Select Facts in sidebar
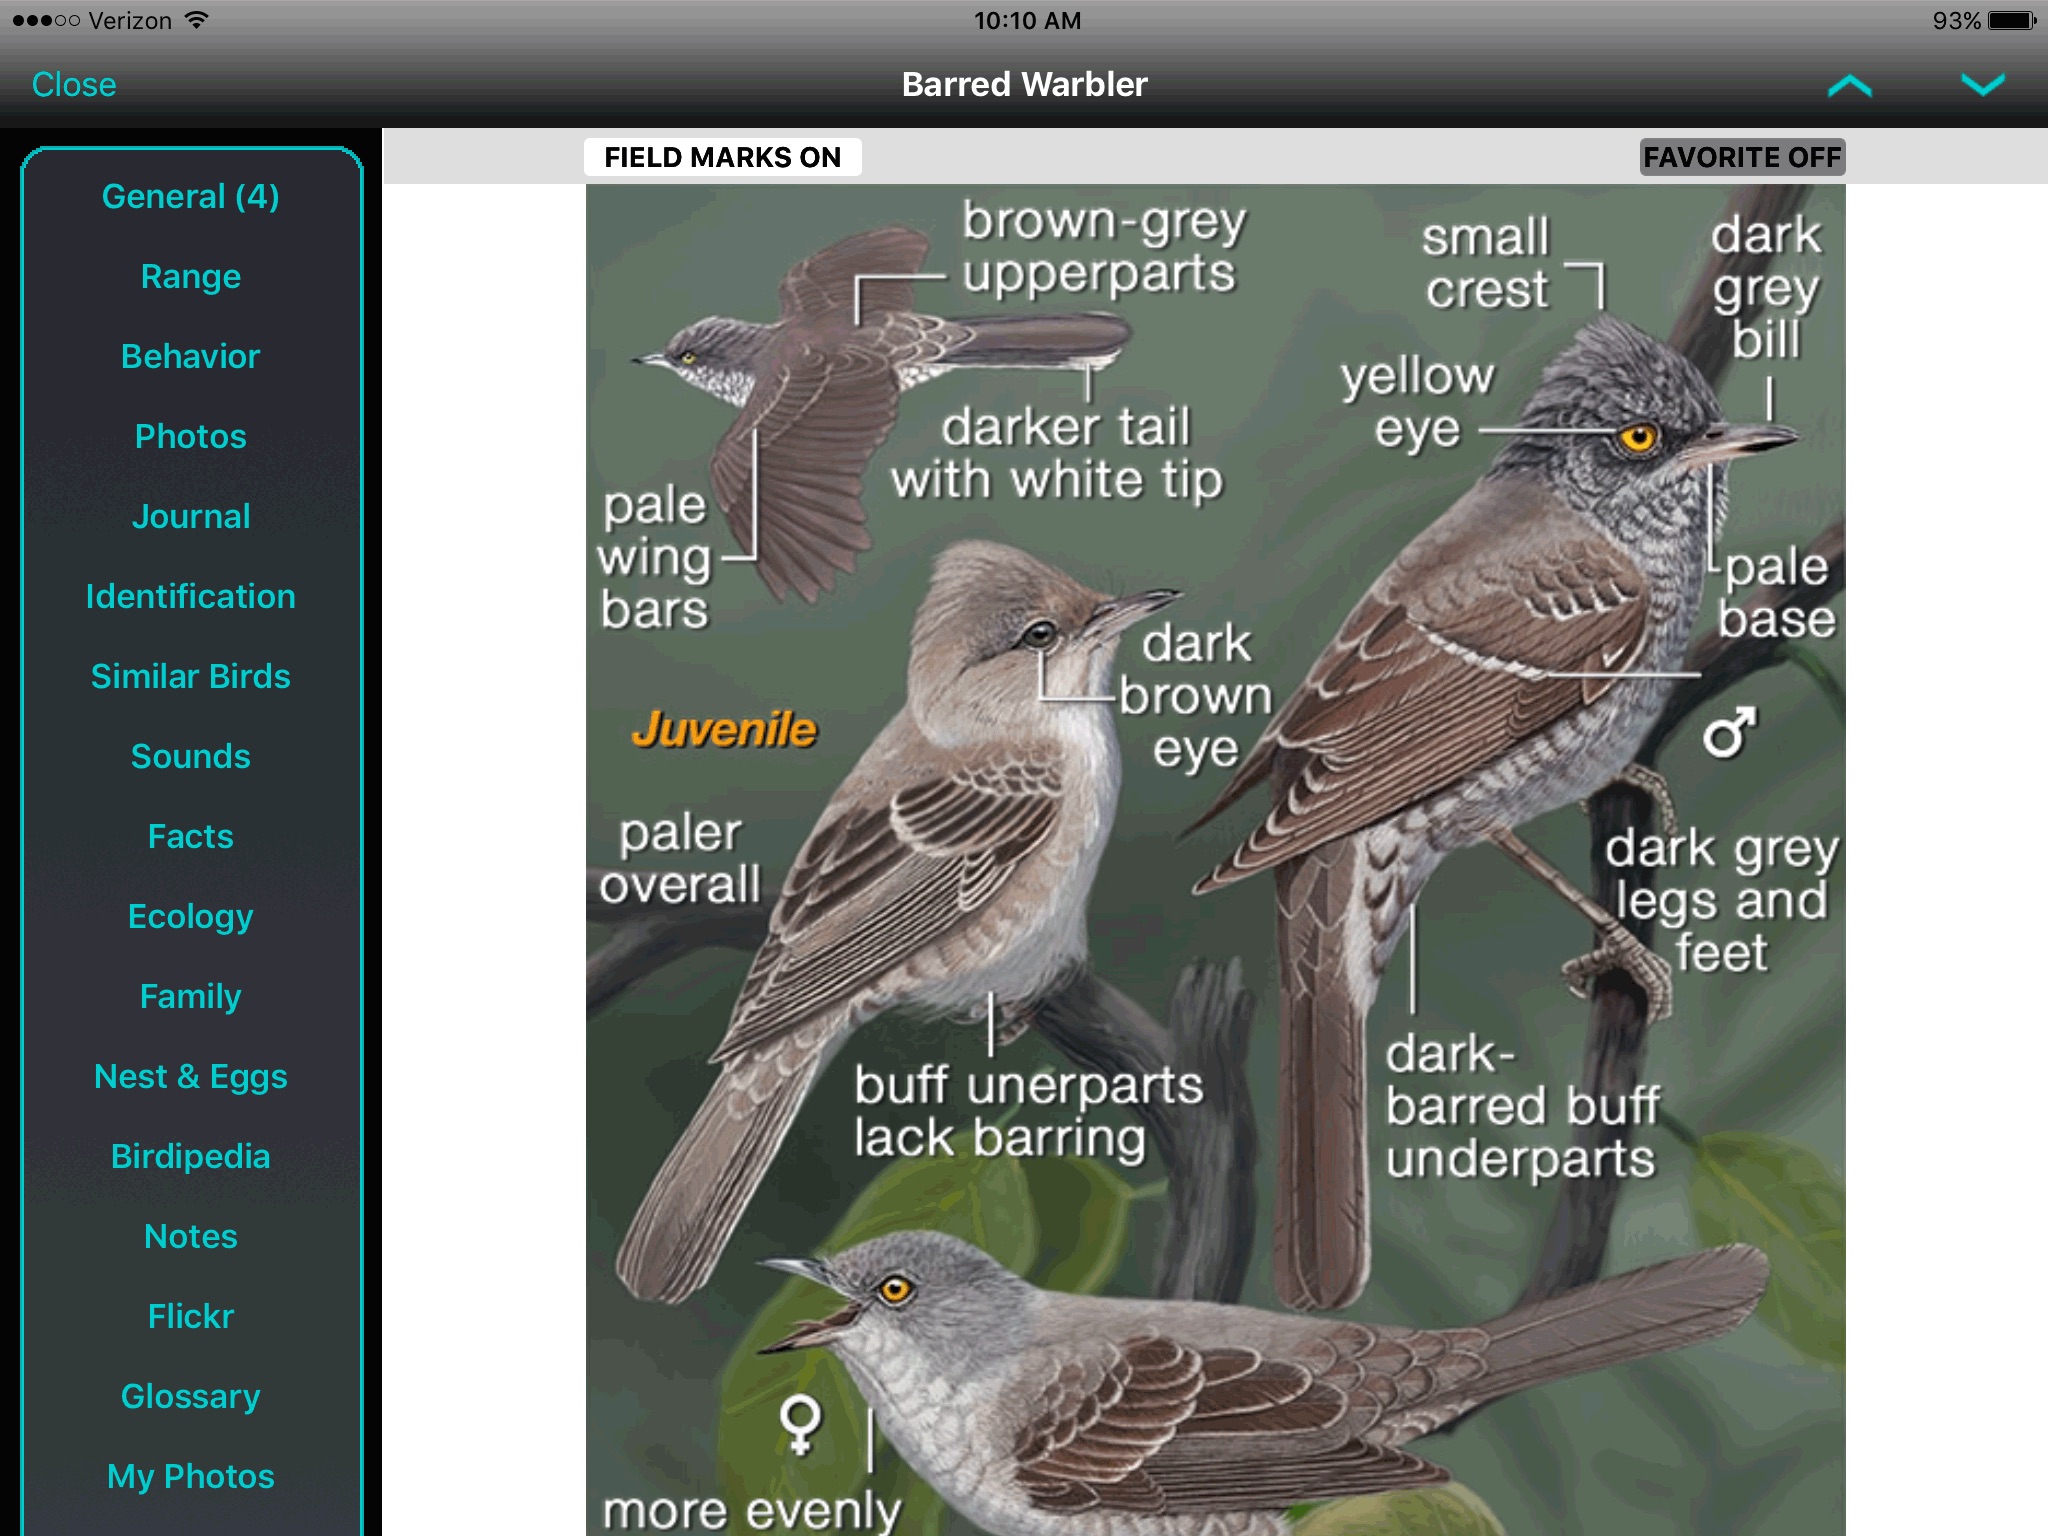2048x1536 pixels. click(x=191, y=836)
